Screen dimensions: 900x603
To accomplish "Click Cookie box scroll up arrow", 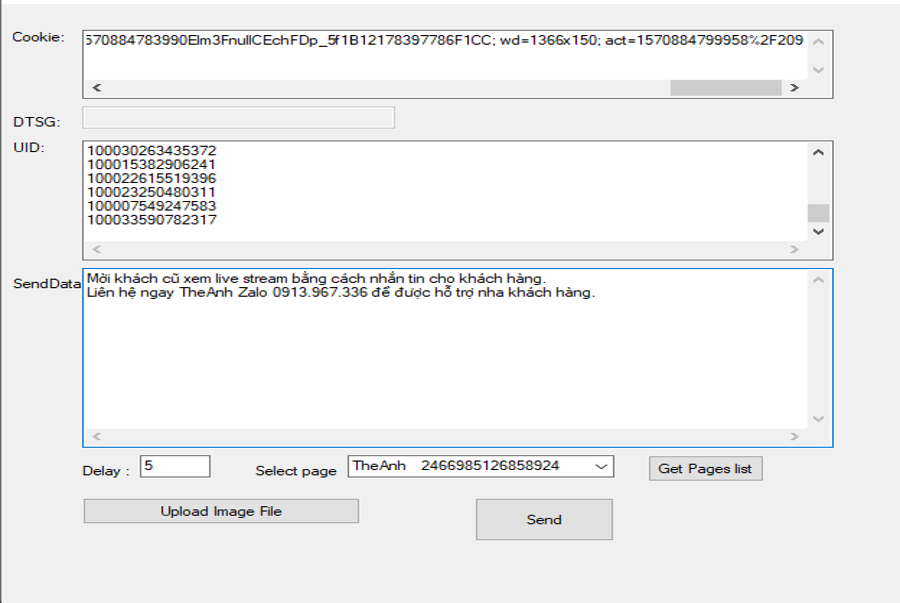I will (819, 42).
